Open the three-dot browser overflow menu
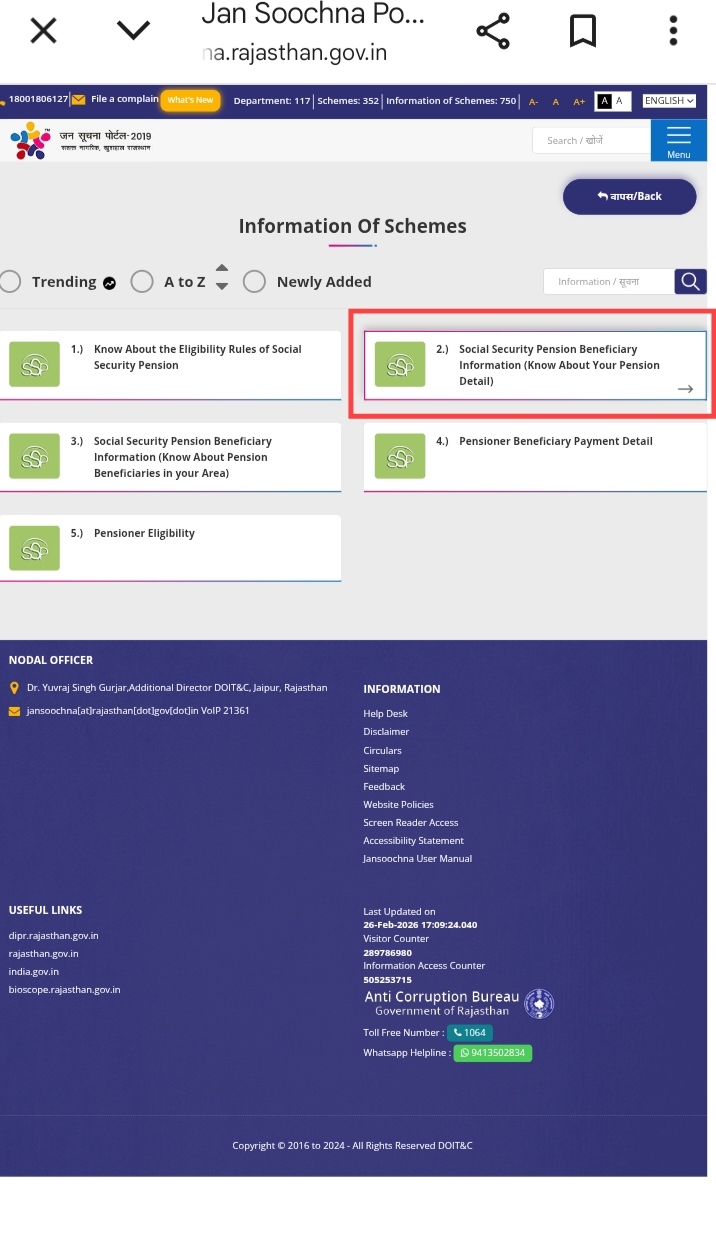Screen dimensions: 716x1240 pyautogui.click(x=673, y=31)
